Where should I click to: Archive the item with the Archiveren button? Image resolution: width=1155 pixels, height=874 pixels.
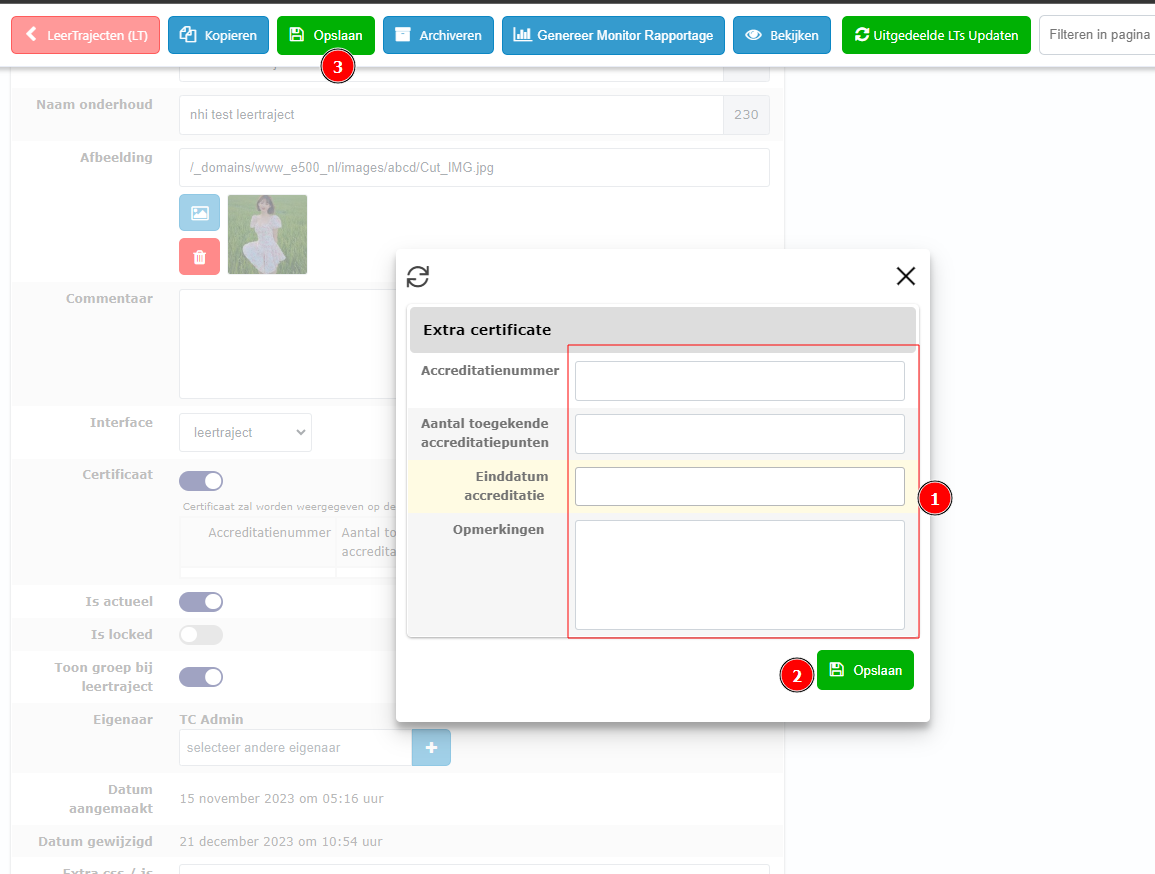point(438,35)
